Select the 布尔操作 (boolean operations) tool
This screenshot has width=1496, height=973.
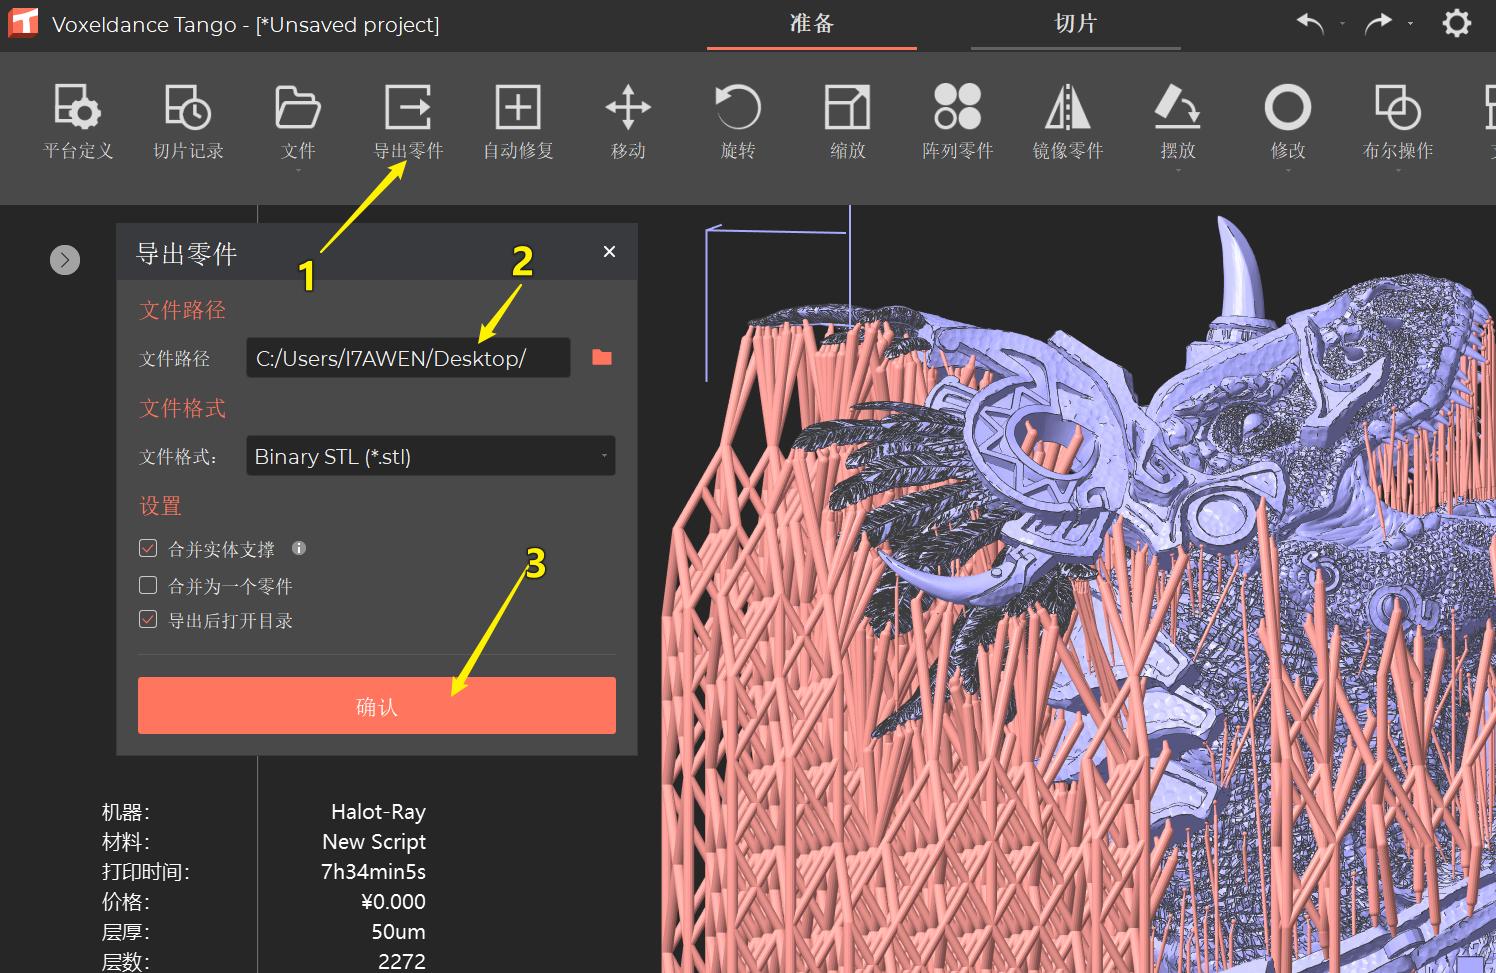(1397, 122)
